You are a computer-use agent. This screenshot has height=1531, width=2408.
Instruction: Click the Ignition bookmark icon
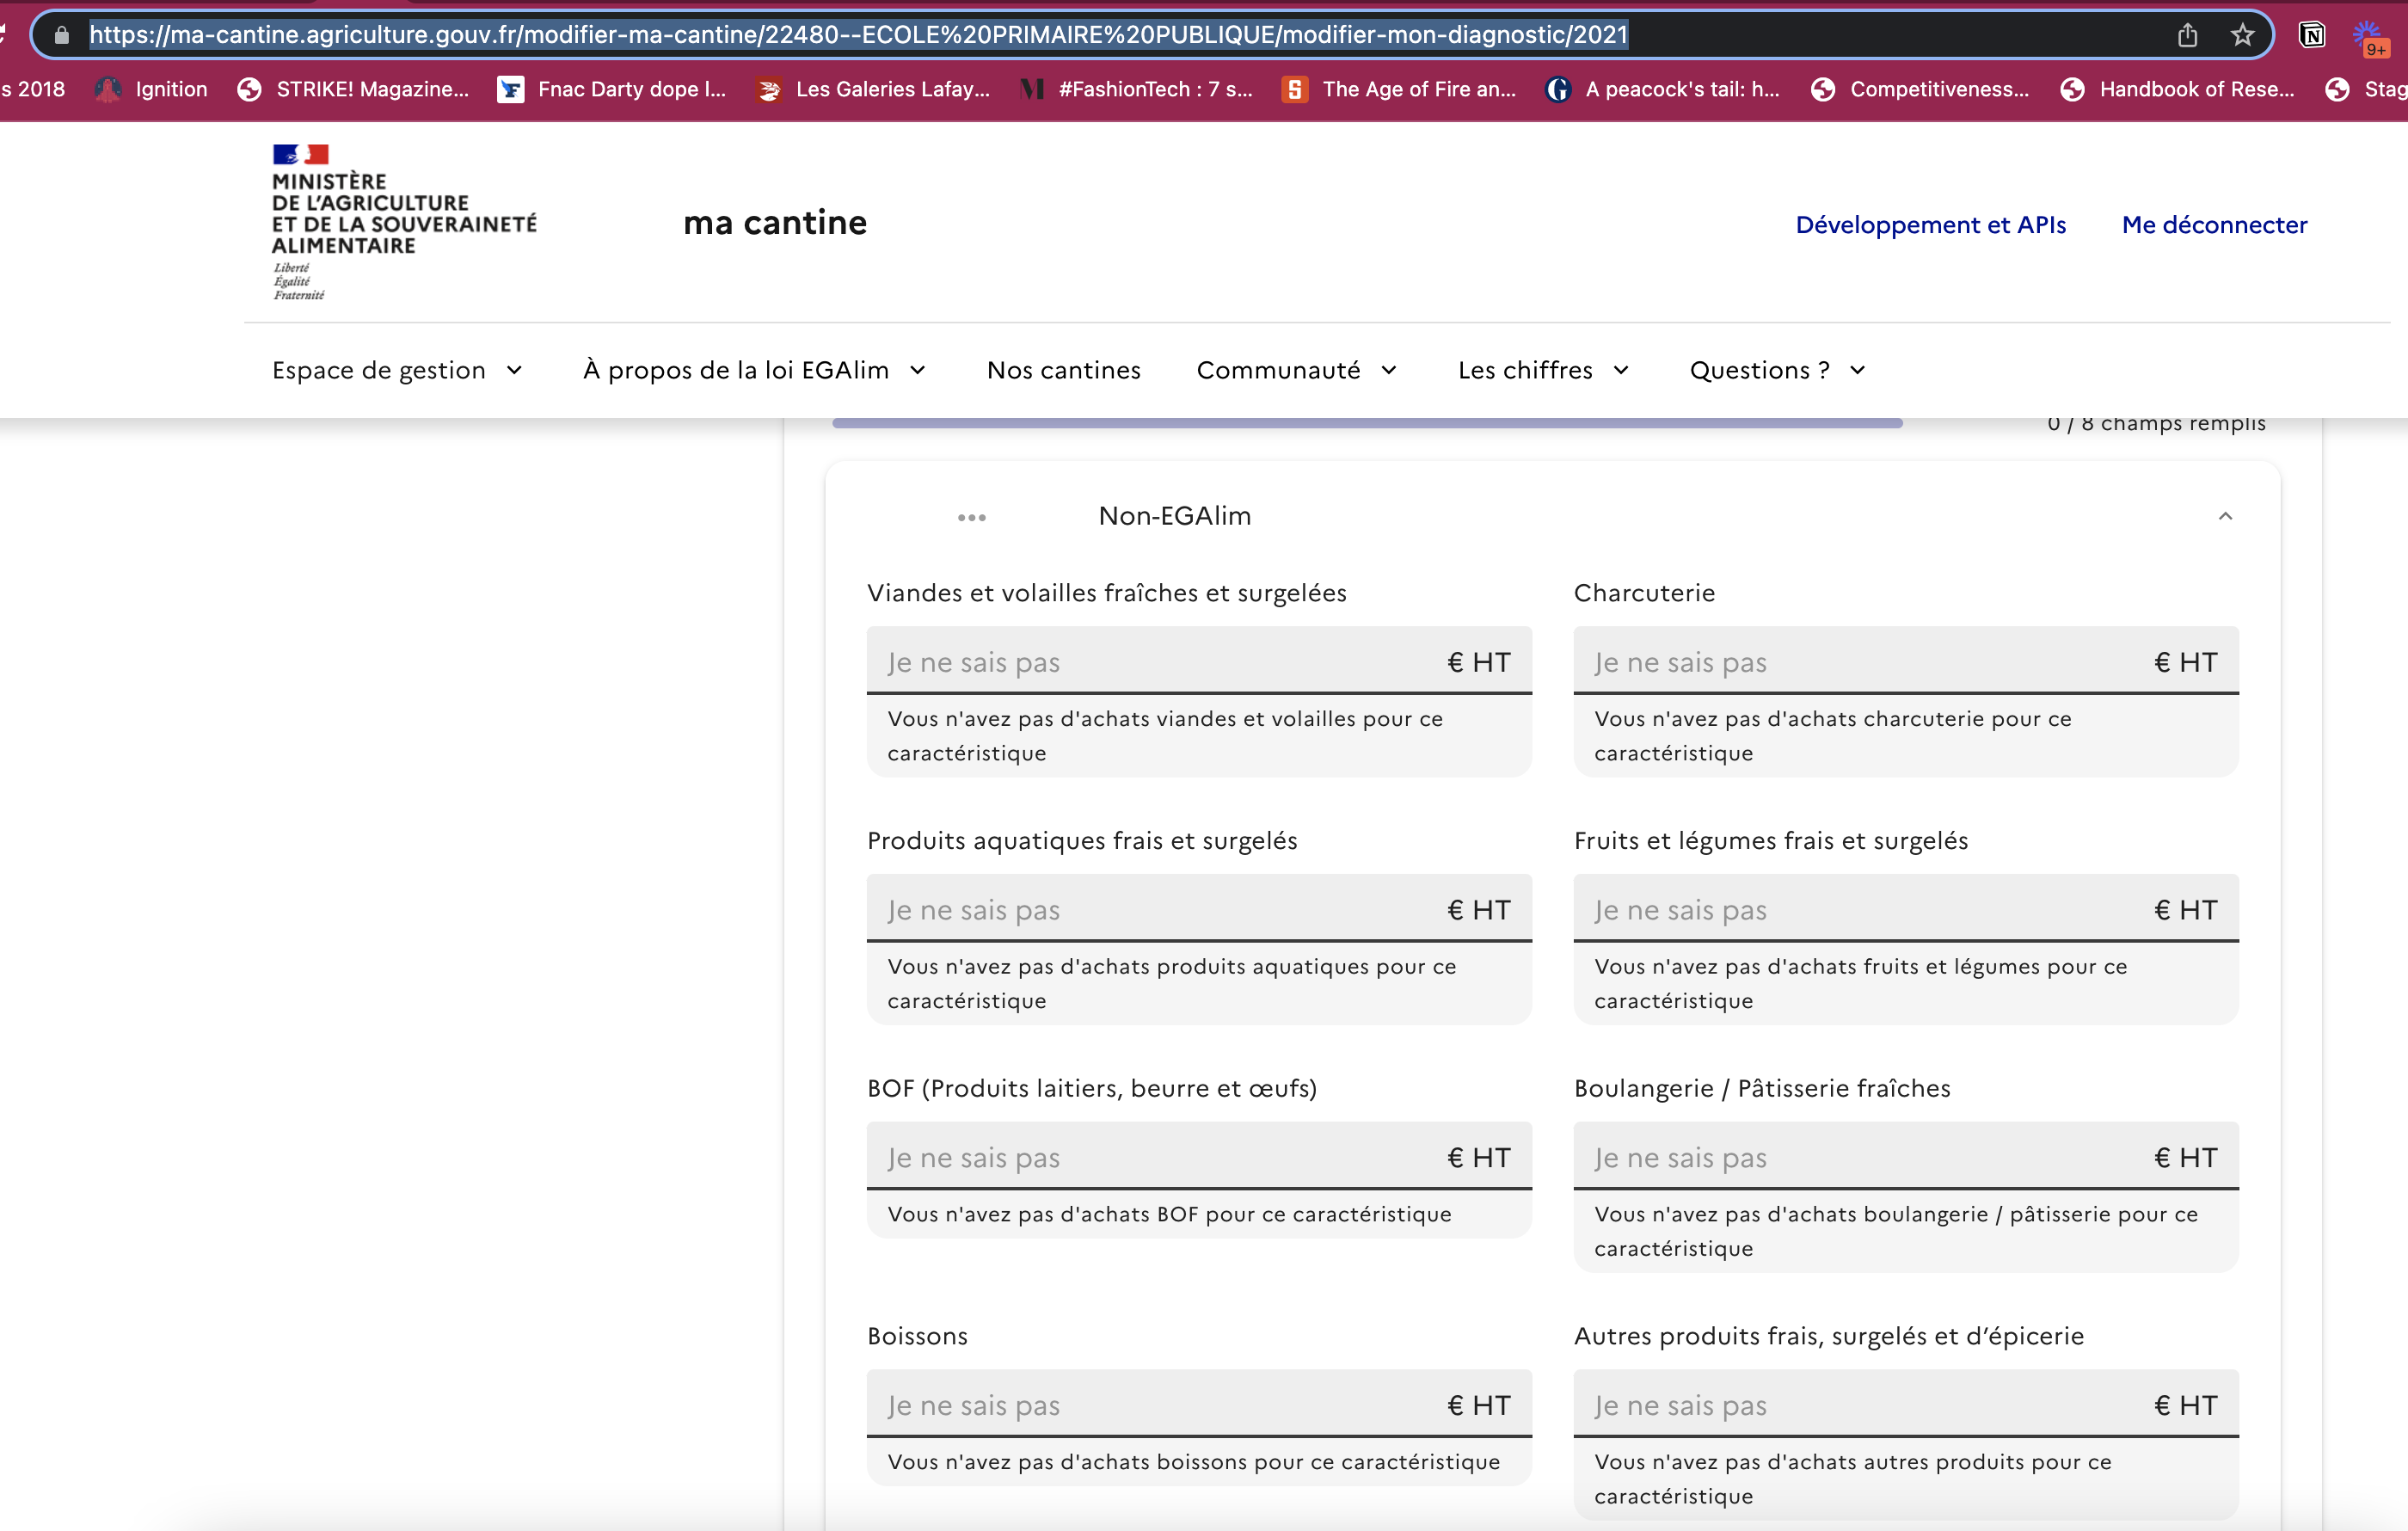(x=107, y=89)
